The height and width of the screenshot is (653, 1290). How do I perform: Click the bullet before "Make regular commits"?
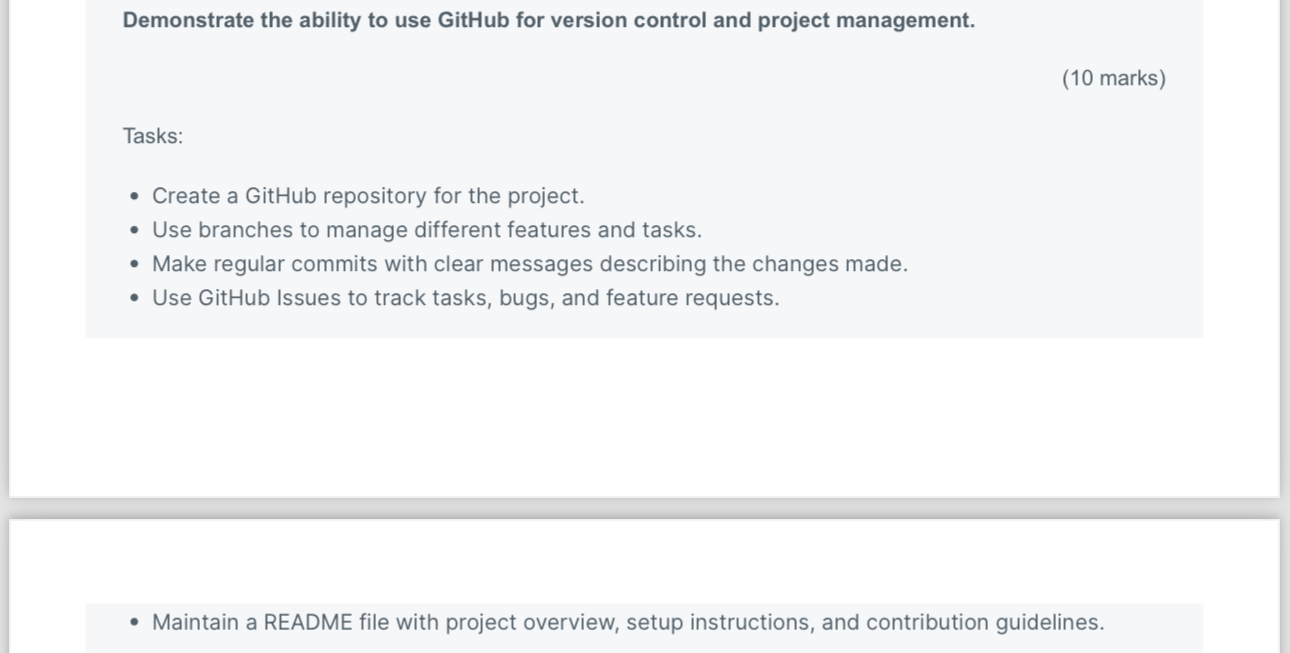coord(135,265)
